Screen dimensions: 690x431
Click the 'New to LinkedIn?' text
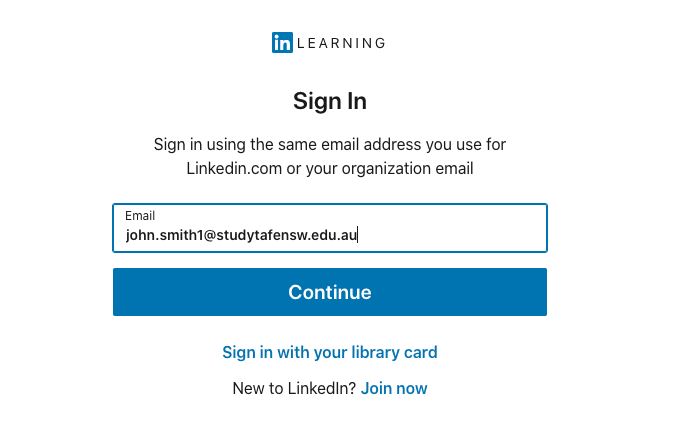pyautogui.click(x=294, y=388)
